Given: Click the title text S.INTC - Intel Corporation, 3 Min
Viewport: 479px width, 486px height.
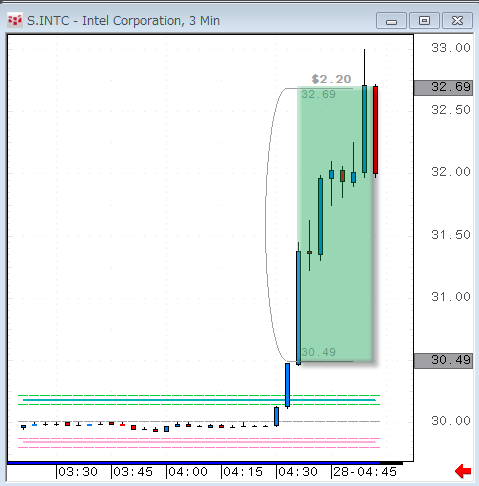Looking at the screenshot, I should [x=123, y=21].
